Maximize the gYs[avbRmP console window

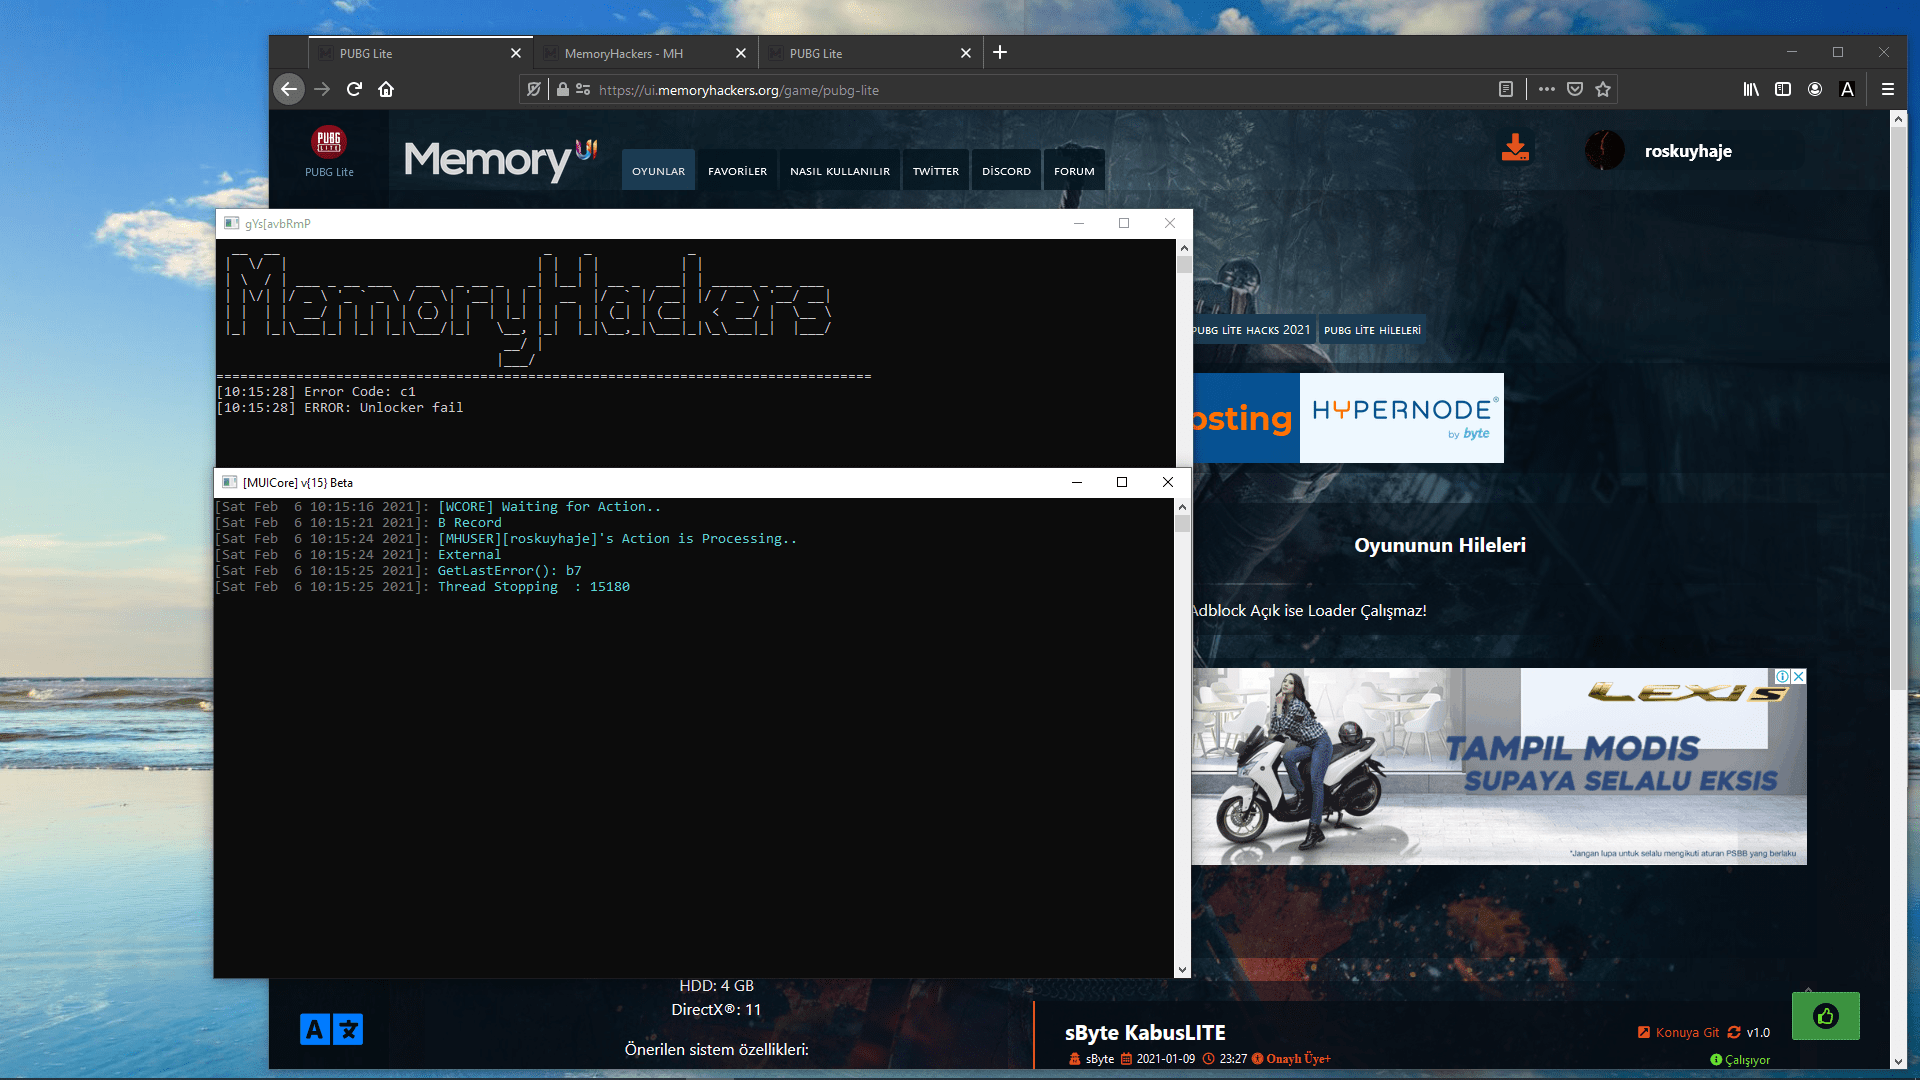(x=1124, y=223)
